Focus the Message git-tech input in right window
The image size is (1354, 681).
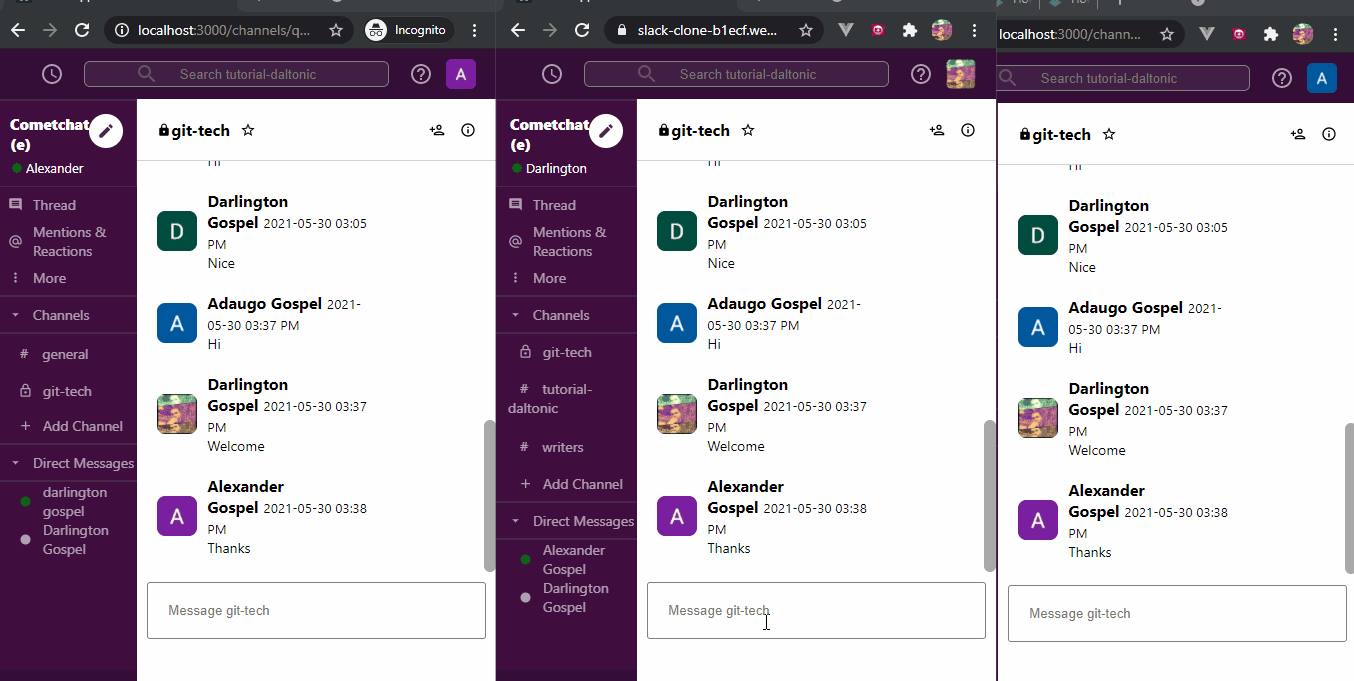(x=1177, y=614)
